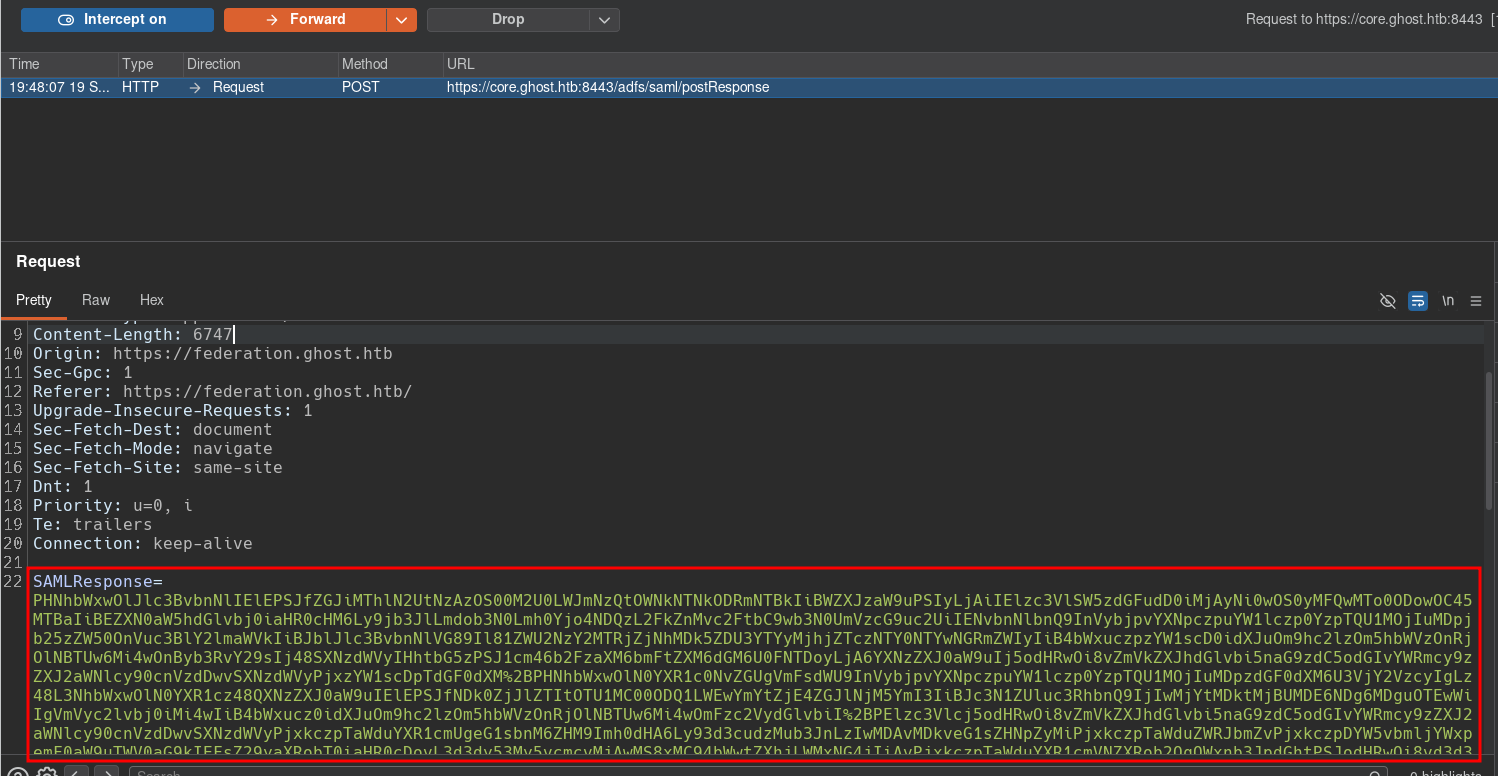Toggle hide-elements eye icon in Request panel
The width and height of the screenshot is (1498, 776).
pos(1387,301)
